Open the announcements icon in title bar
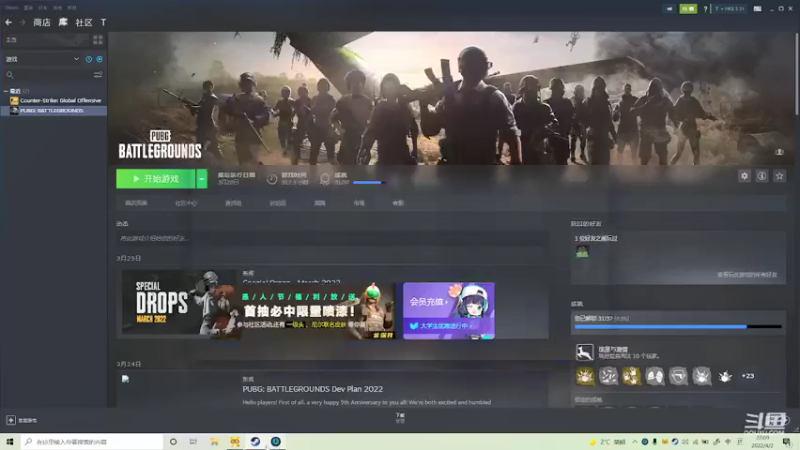This screenshot has width=800, height=450. pyautogui.click(x=669, y=9)
